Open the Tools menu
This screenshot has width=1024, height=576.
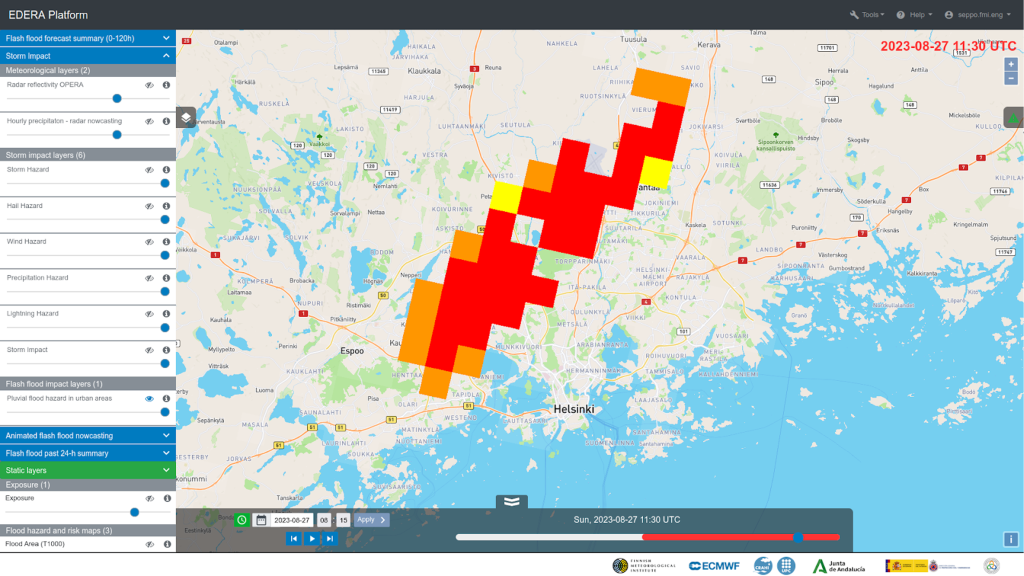pos(867,15)
